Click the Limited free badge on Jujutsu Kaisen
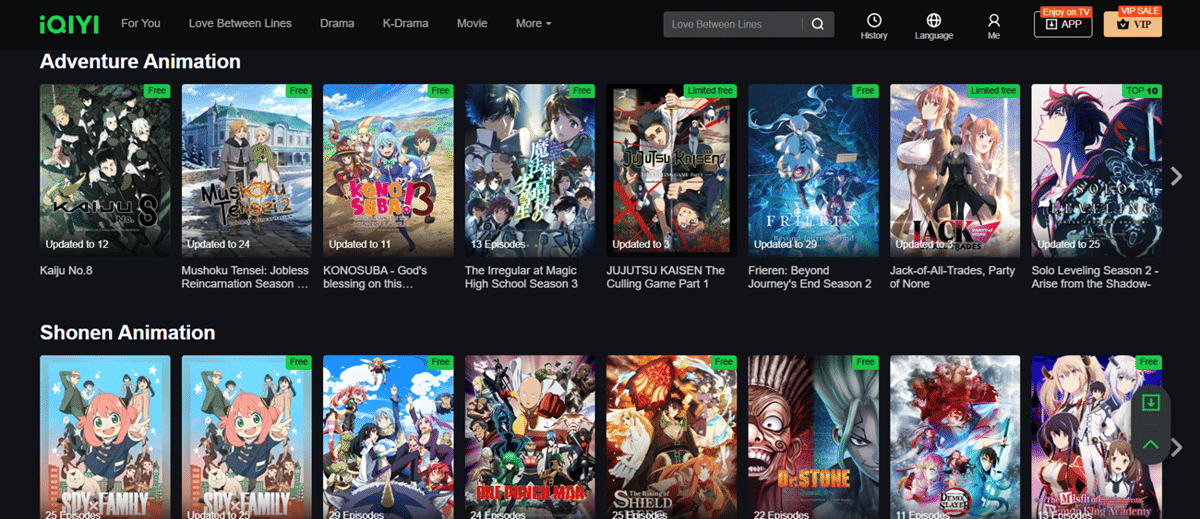The width and height of the screenshot is (1200, 519). pos(710,91)
